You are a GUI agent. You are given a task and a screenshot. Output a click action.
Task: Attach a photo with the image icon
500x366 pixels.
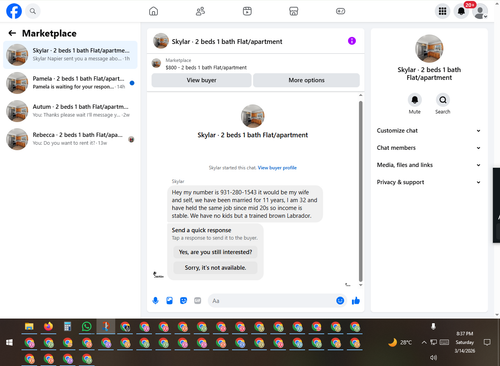pos(169,301)
